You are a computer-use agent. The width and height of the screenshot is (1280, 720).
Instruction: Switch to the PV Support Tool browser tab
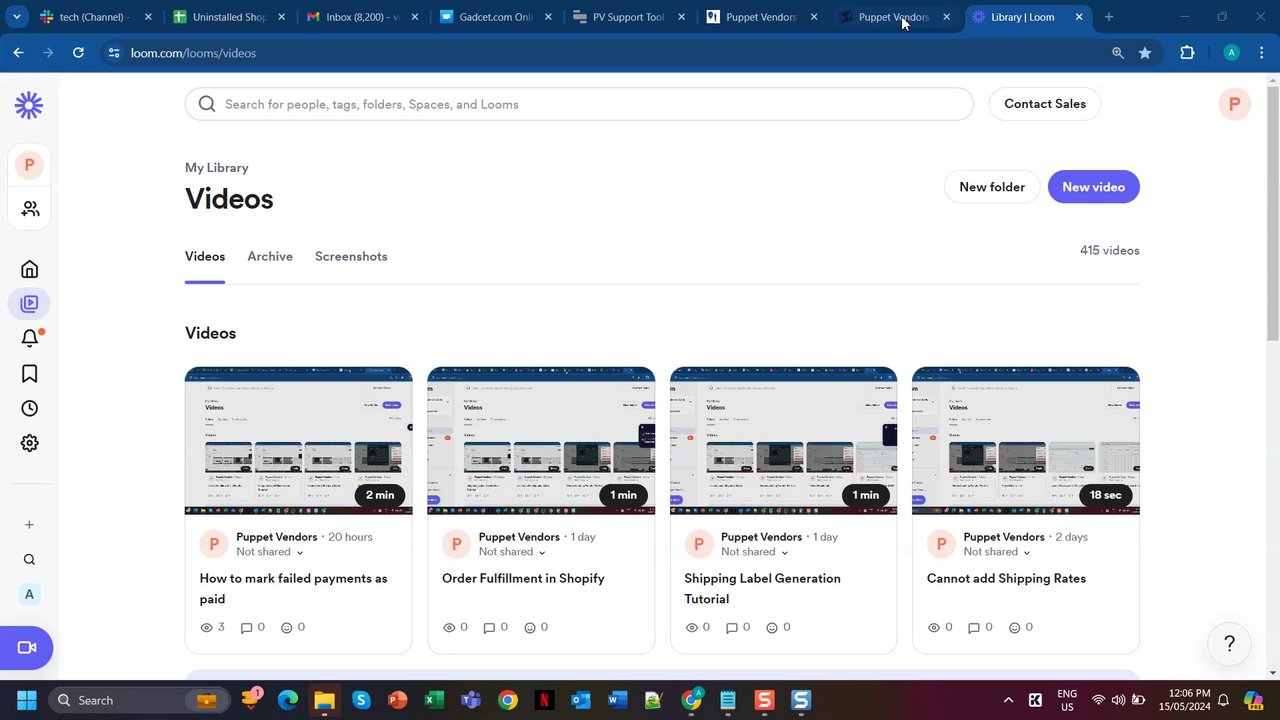628,17
